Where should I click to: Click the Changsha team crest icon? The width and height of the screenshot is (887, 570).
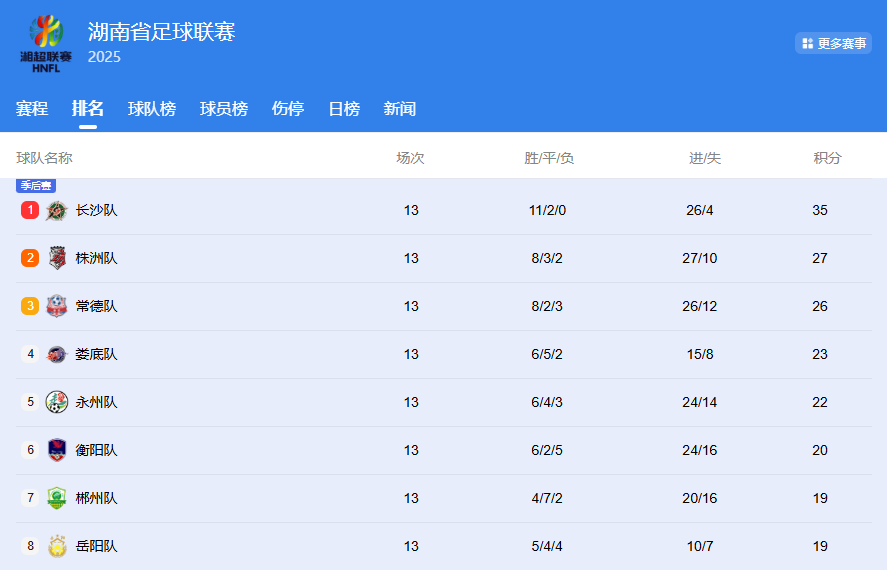coord(57,210)
